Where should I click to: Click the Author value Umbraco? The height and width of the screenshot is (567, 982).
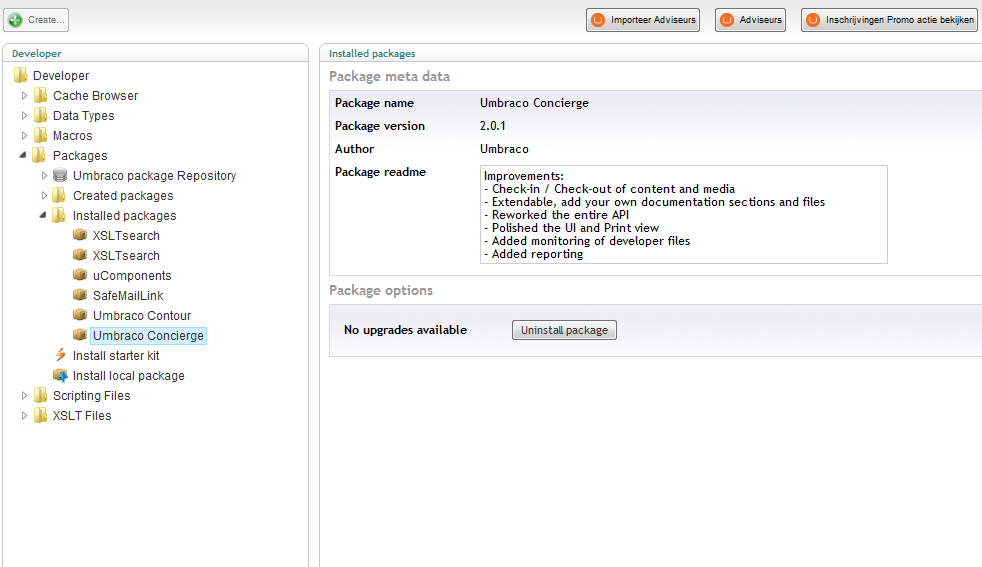pos(504,149)
